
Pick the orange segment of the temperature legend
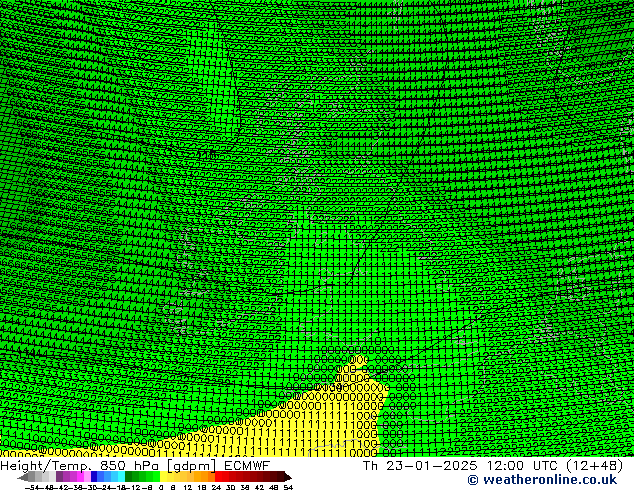(x=198, y=477)
